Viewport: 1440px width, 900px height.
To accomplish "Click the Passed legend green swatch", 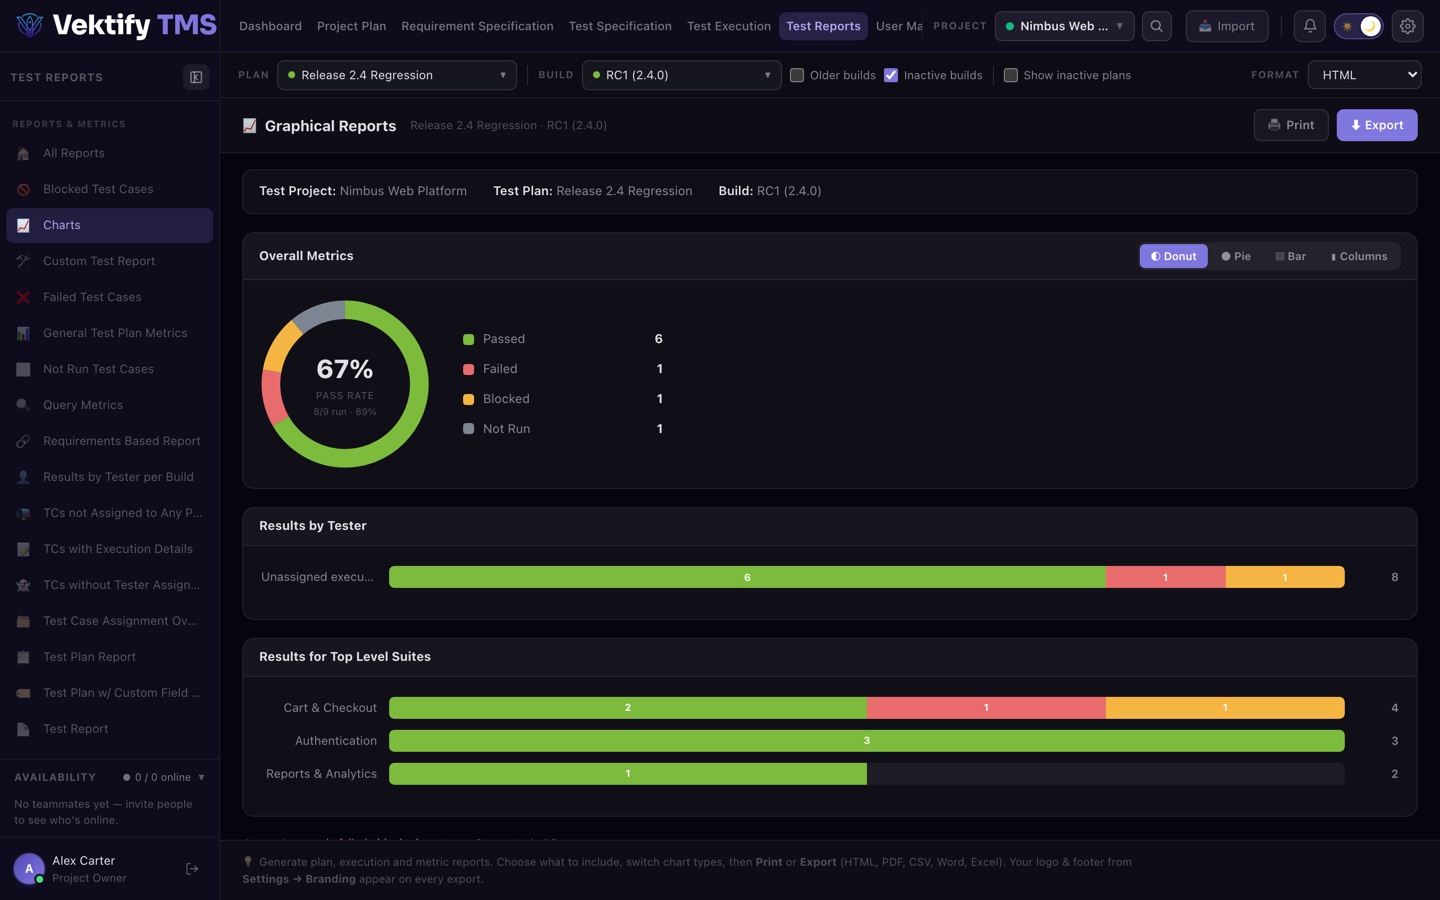I will click(x=468, y=339).
